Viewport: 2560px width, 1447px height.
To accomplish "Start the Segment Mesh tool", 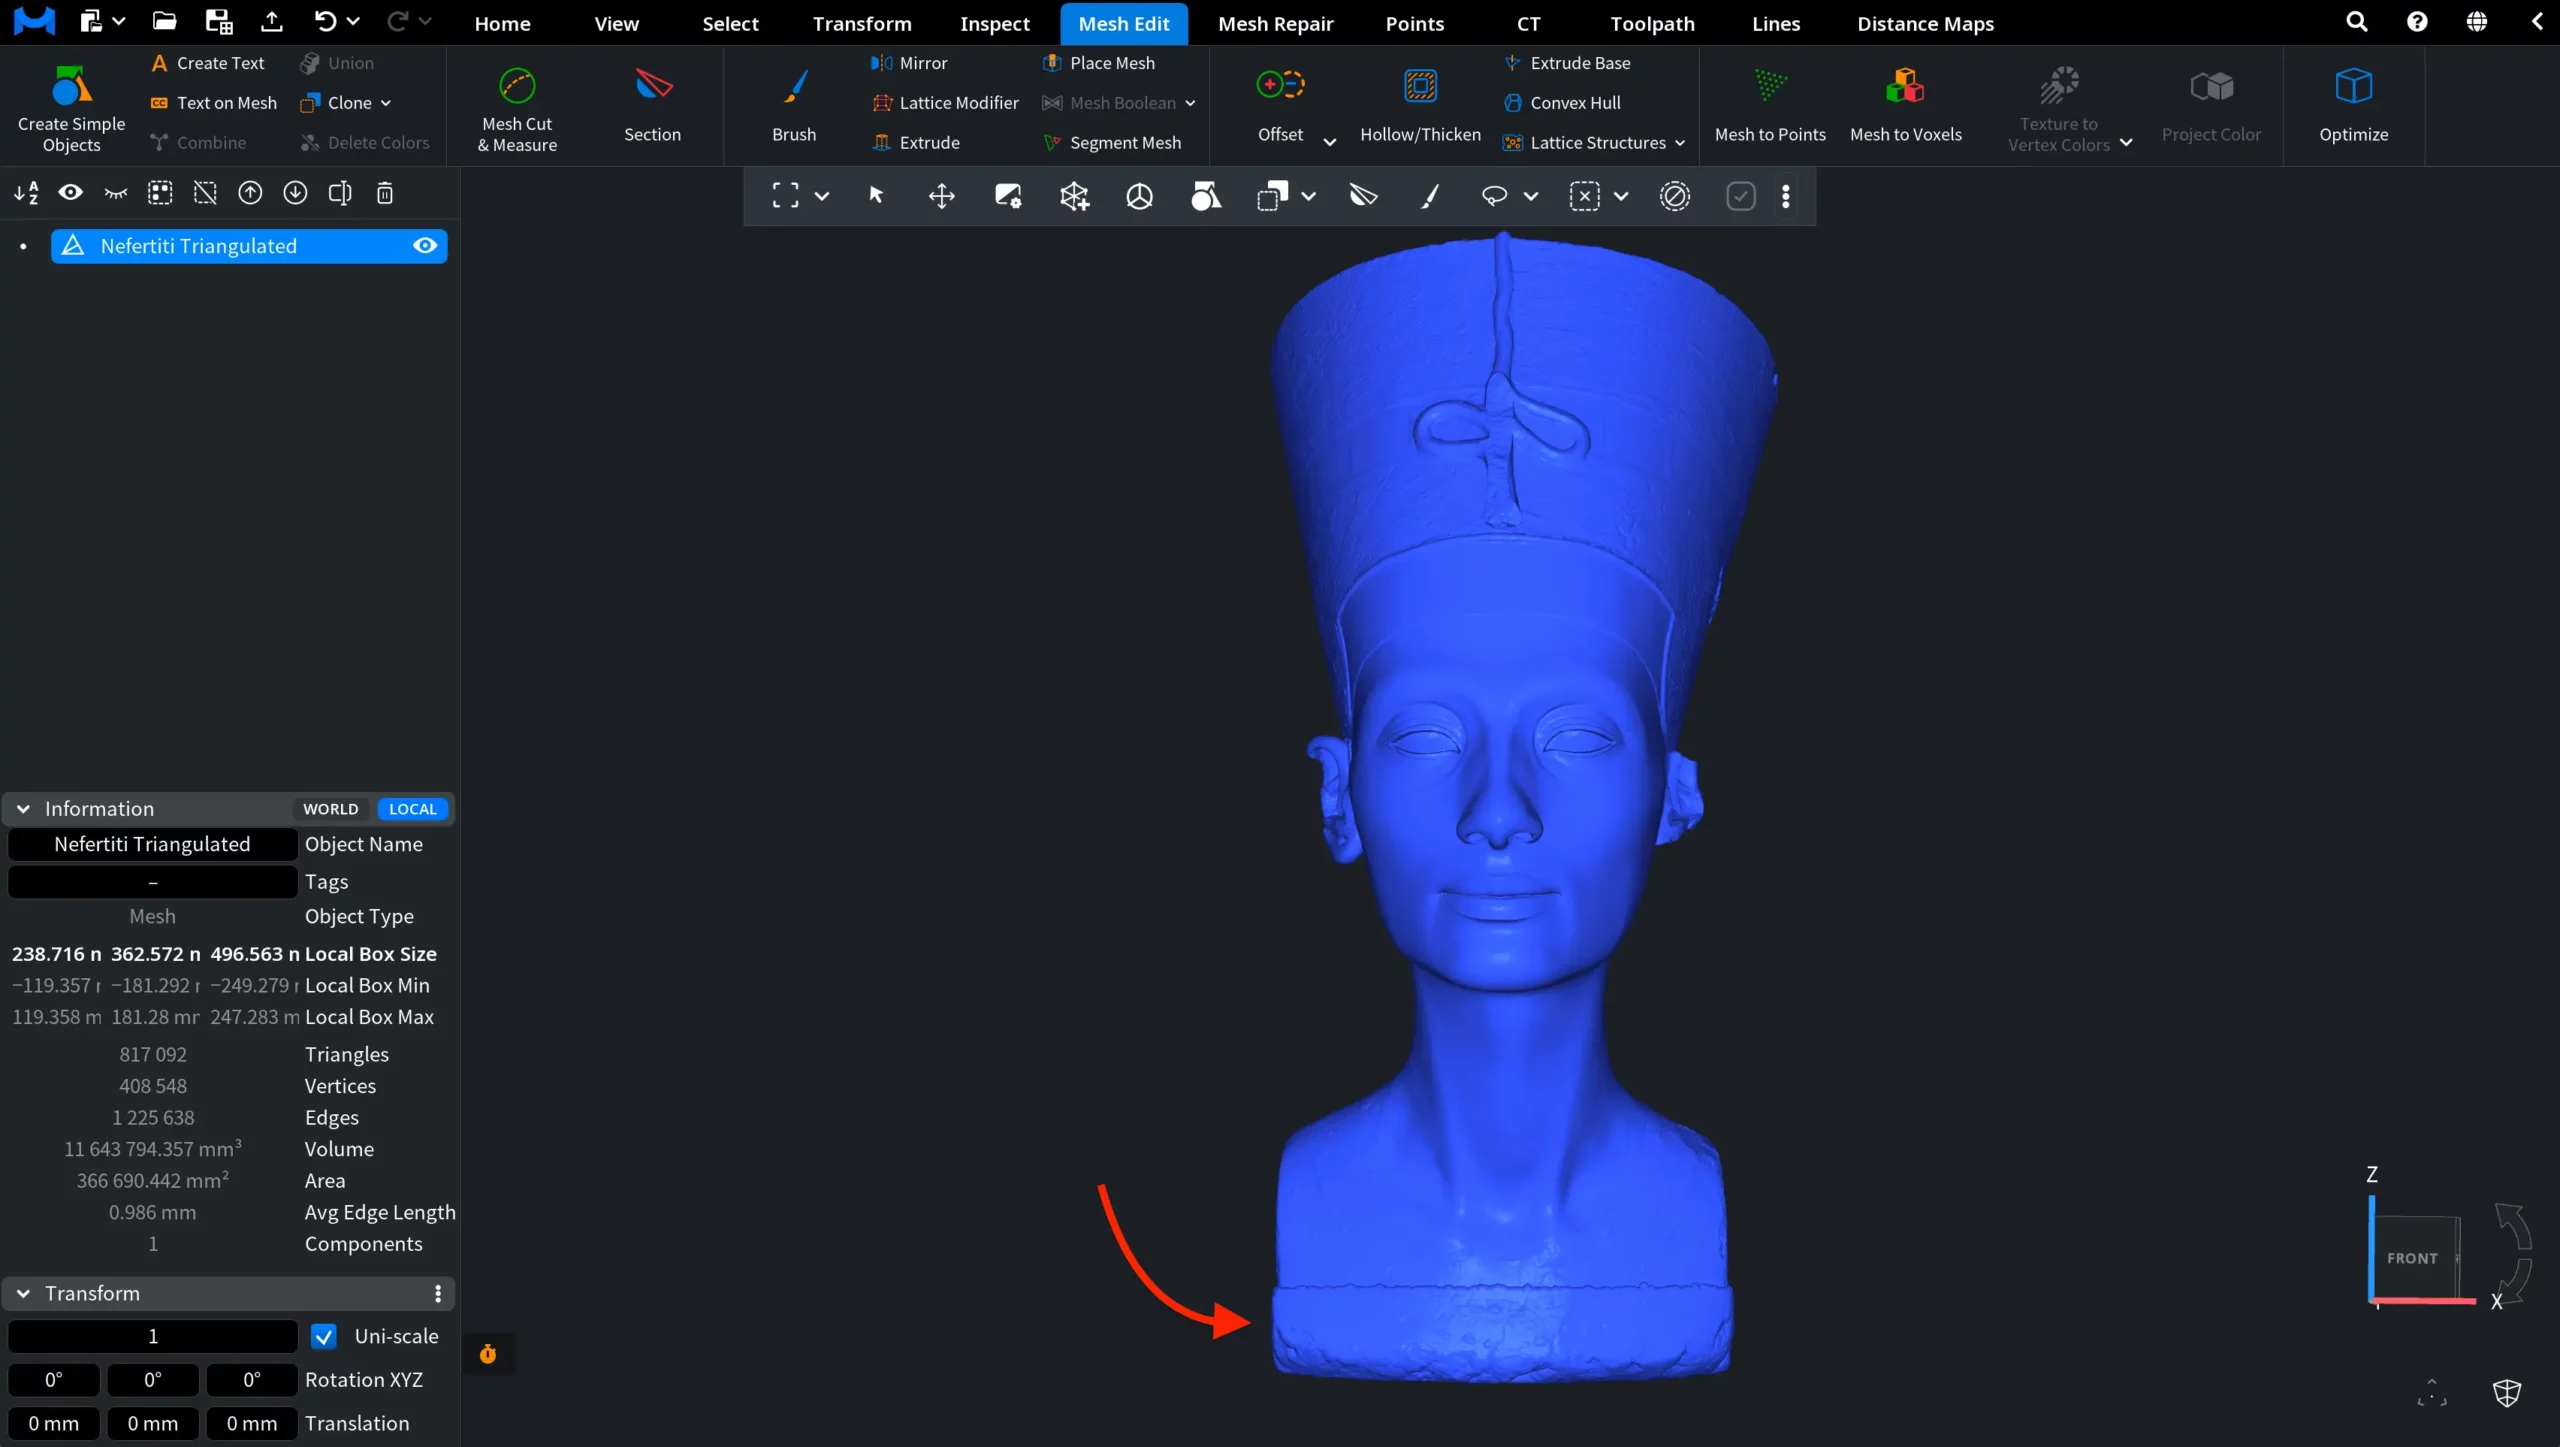I will (x=1112, y=143).
